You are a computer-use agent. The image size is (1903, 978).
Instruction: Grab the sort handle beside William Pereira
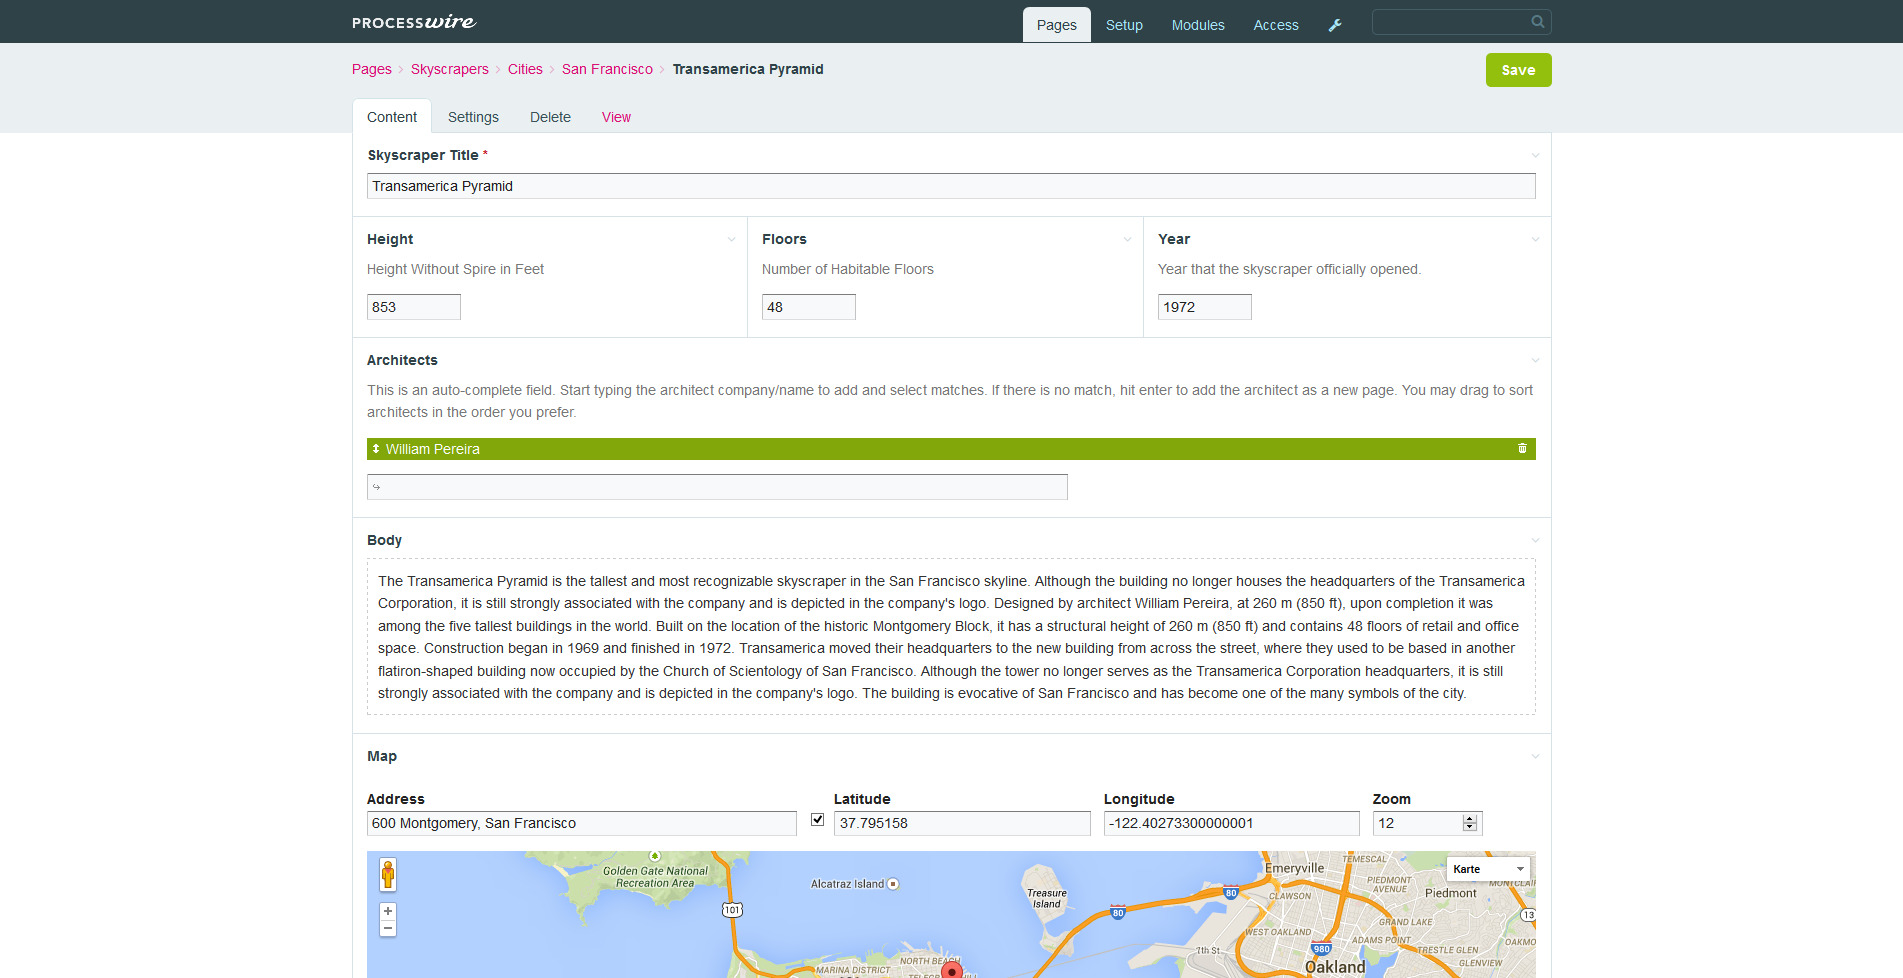tap(376, 449)
